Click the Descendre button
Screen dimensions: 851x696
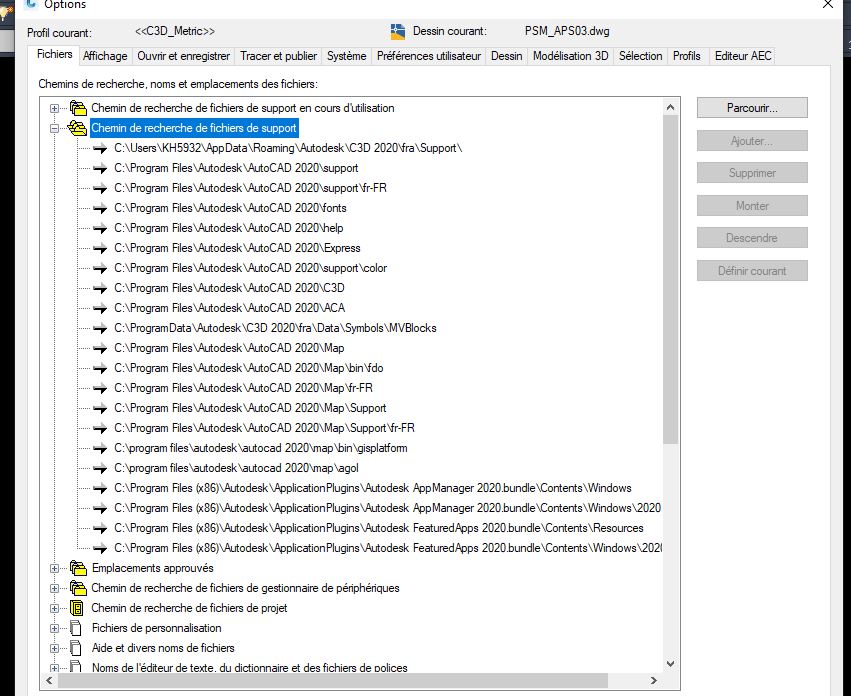coord(752,238)
